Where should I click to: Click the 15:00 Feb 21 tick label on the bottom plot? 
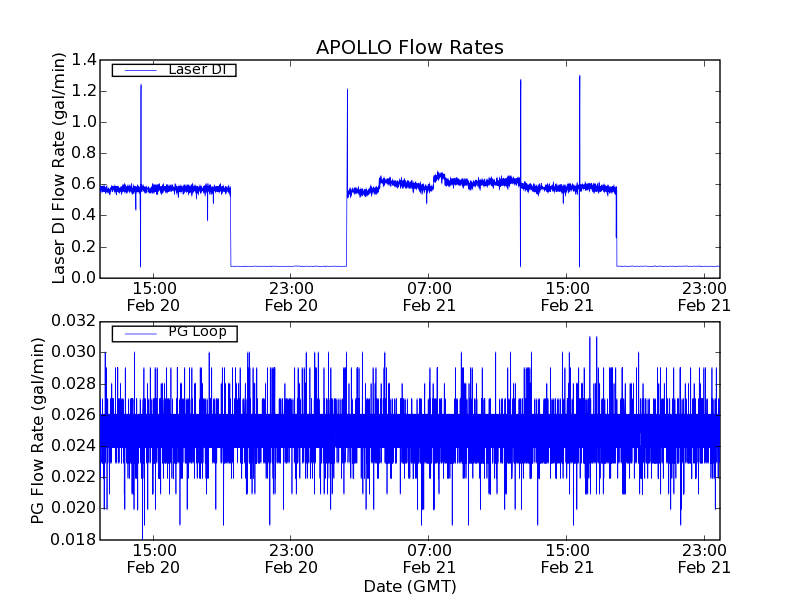[x=566, y=559]
